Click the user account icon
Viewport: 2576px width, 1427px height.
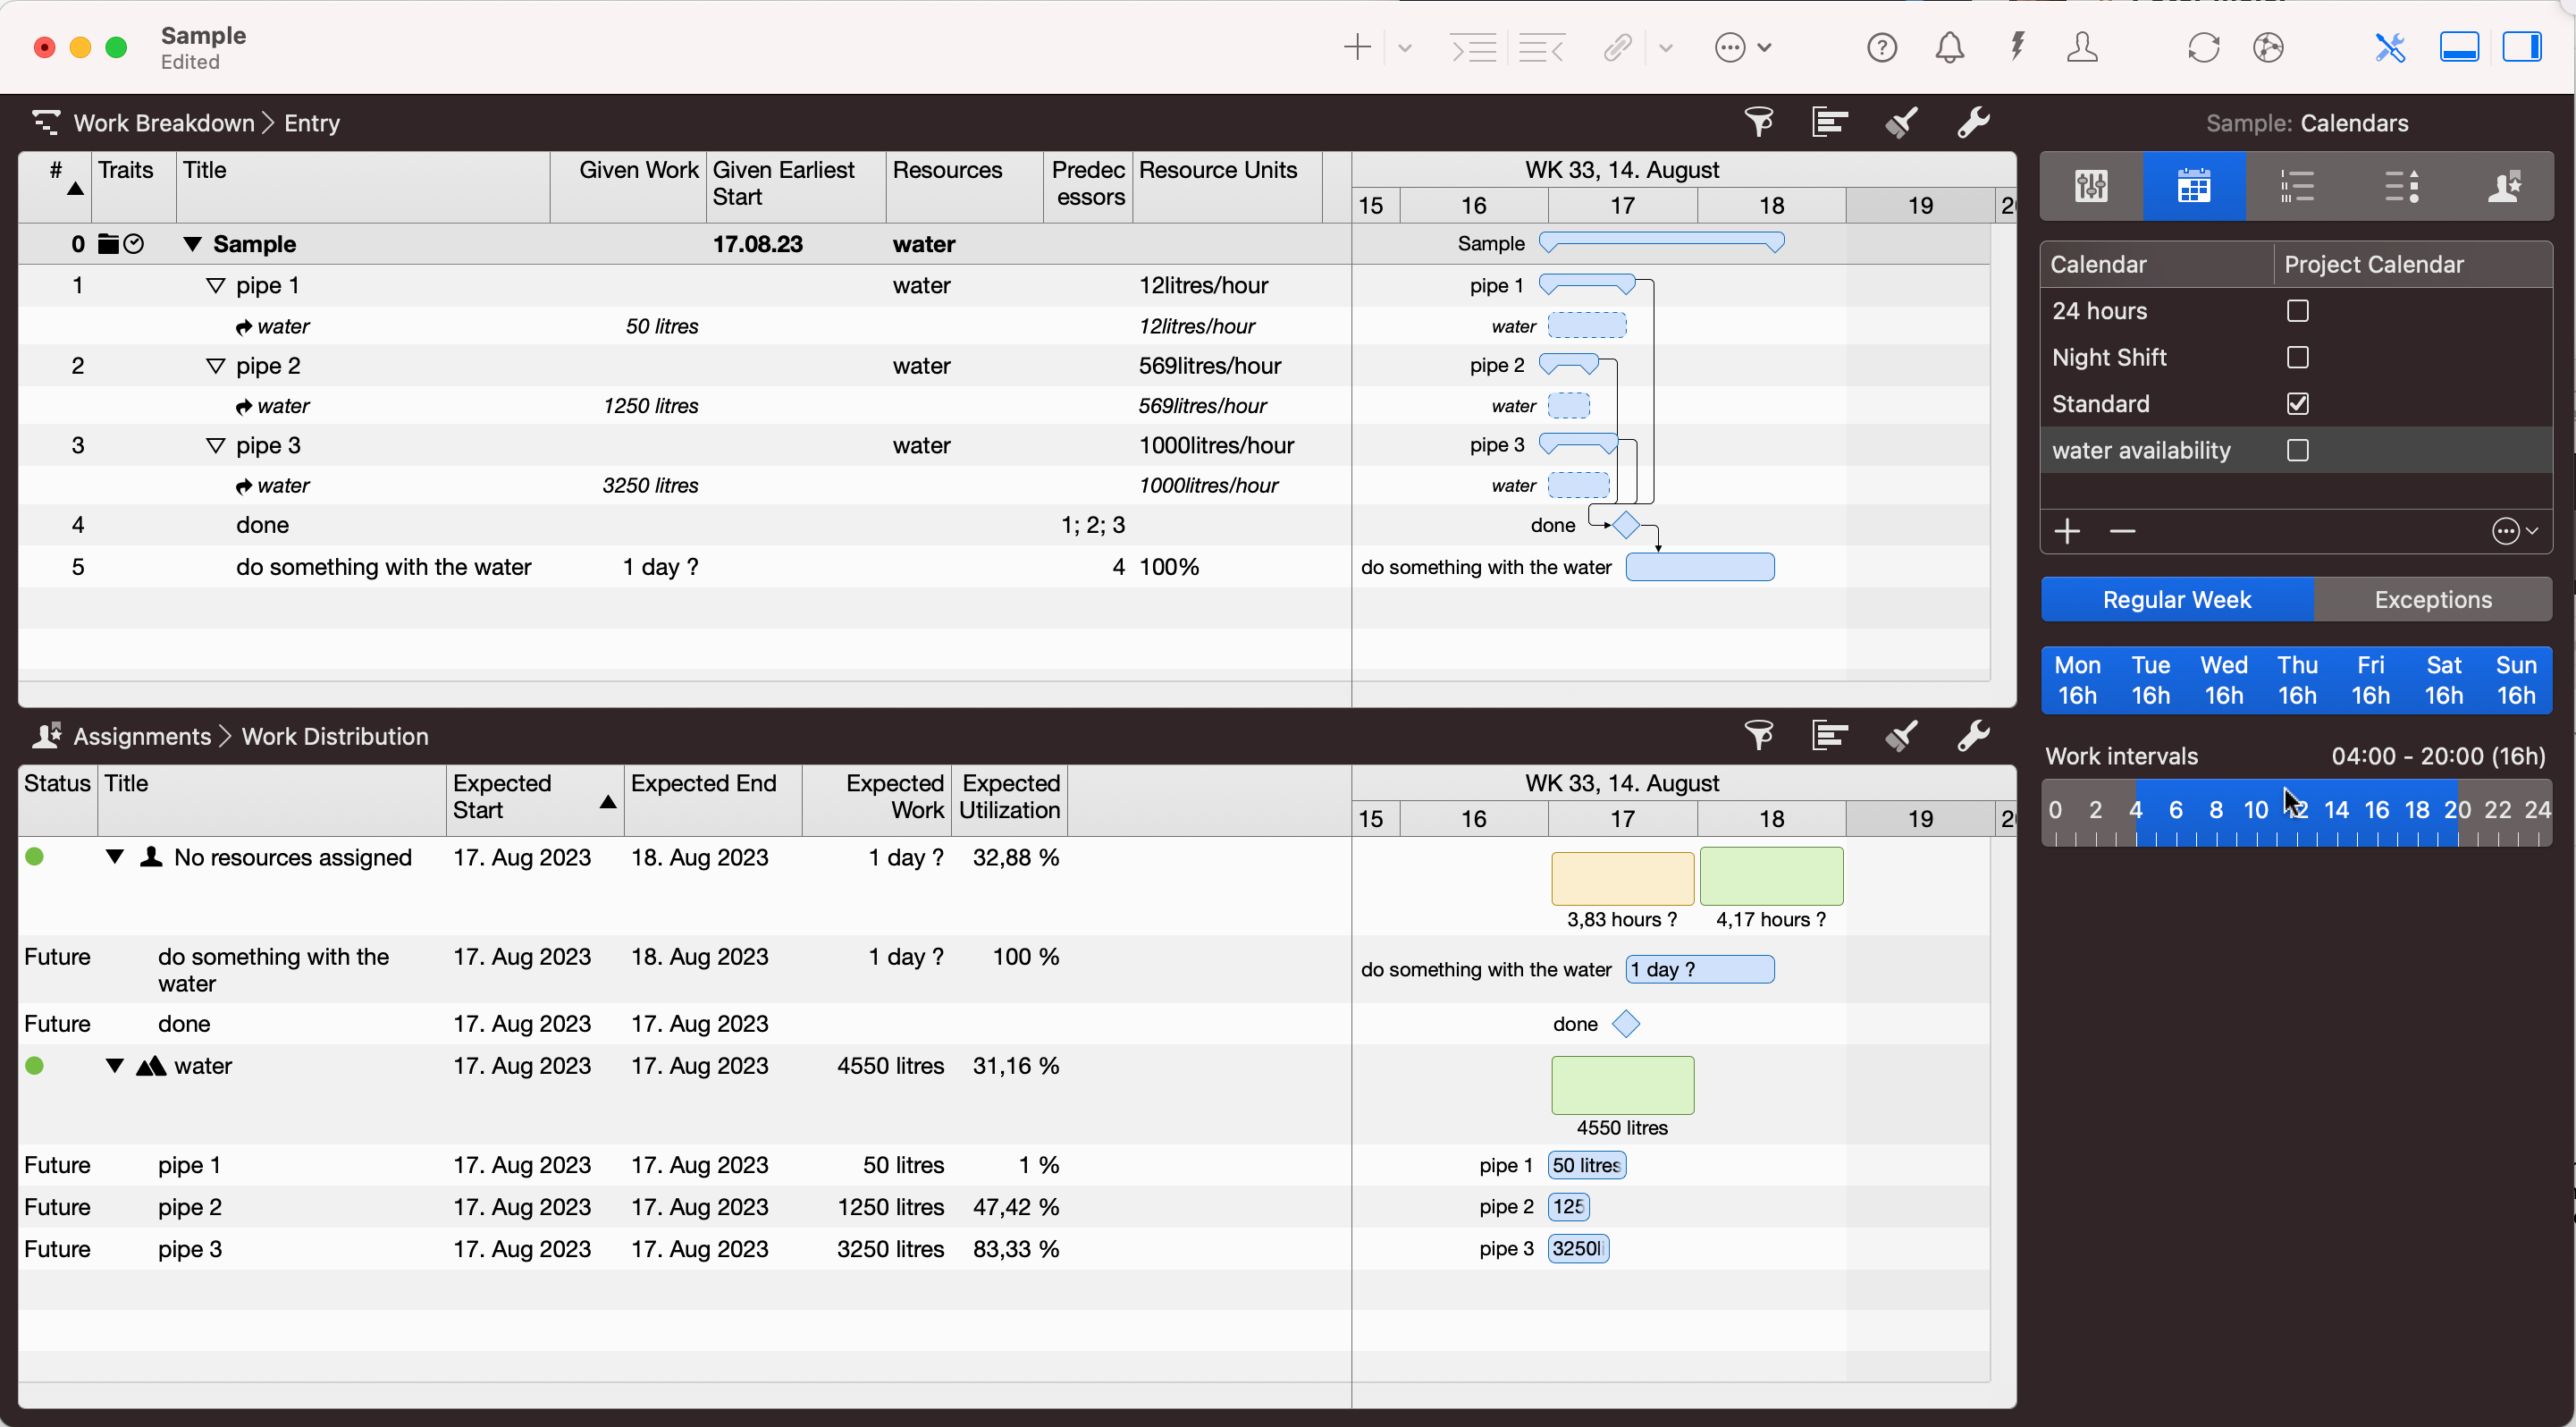pos(2082,47)
